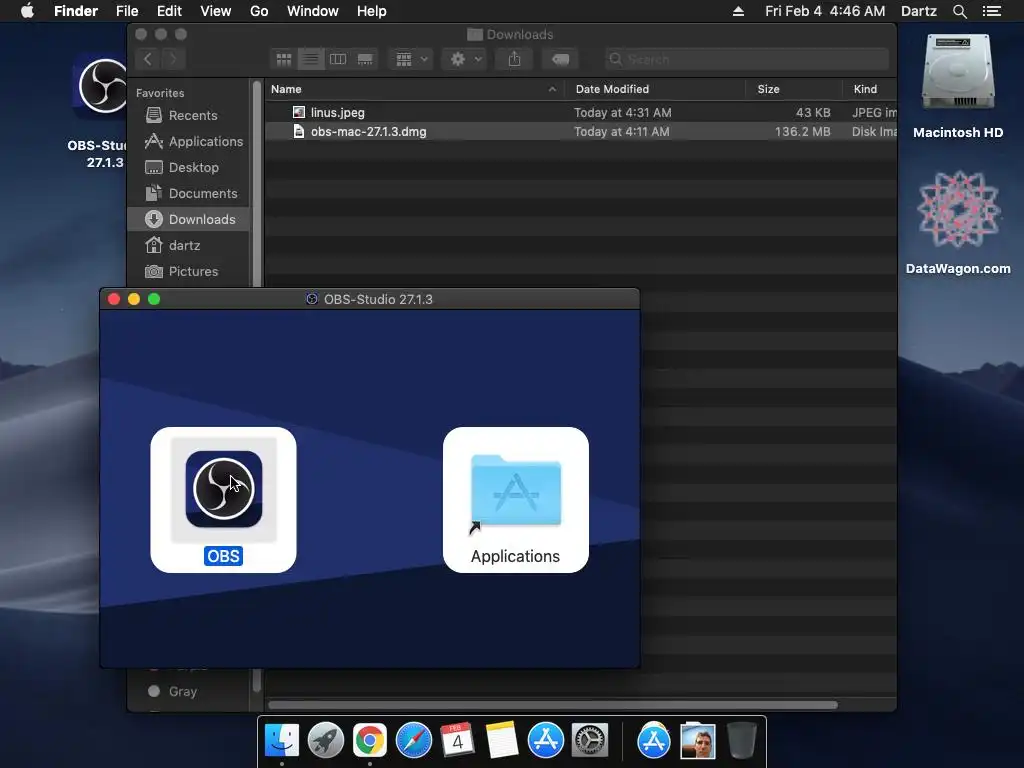Go forward in Downloads Finder window
This screenshot has height=768, width=1024.
click(x=173, y=59)
